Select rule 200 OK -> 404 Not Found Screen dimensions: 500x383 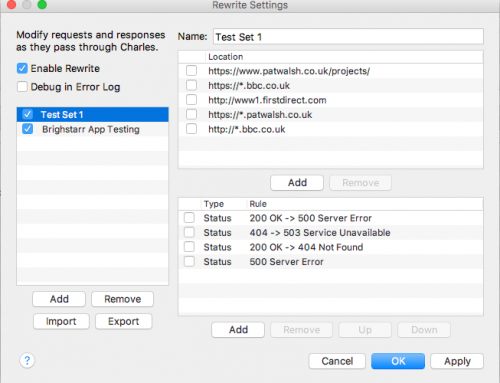[331, 247]
